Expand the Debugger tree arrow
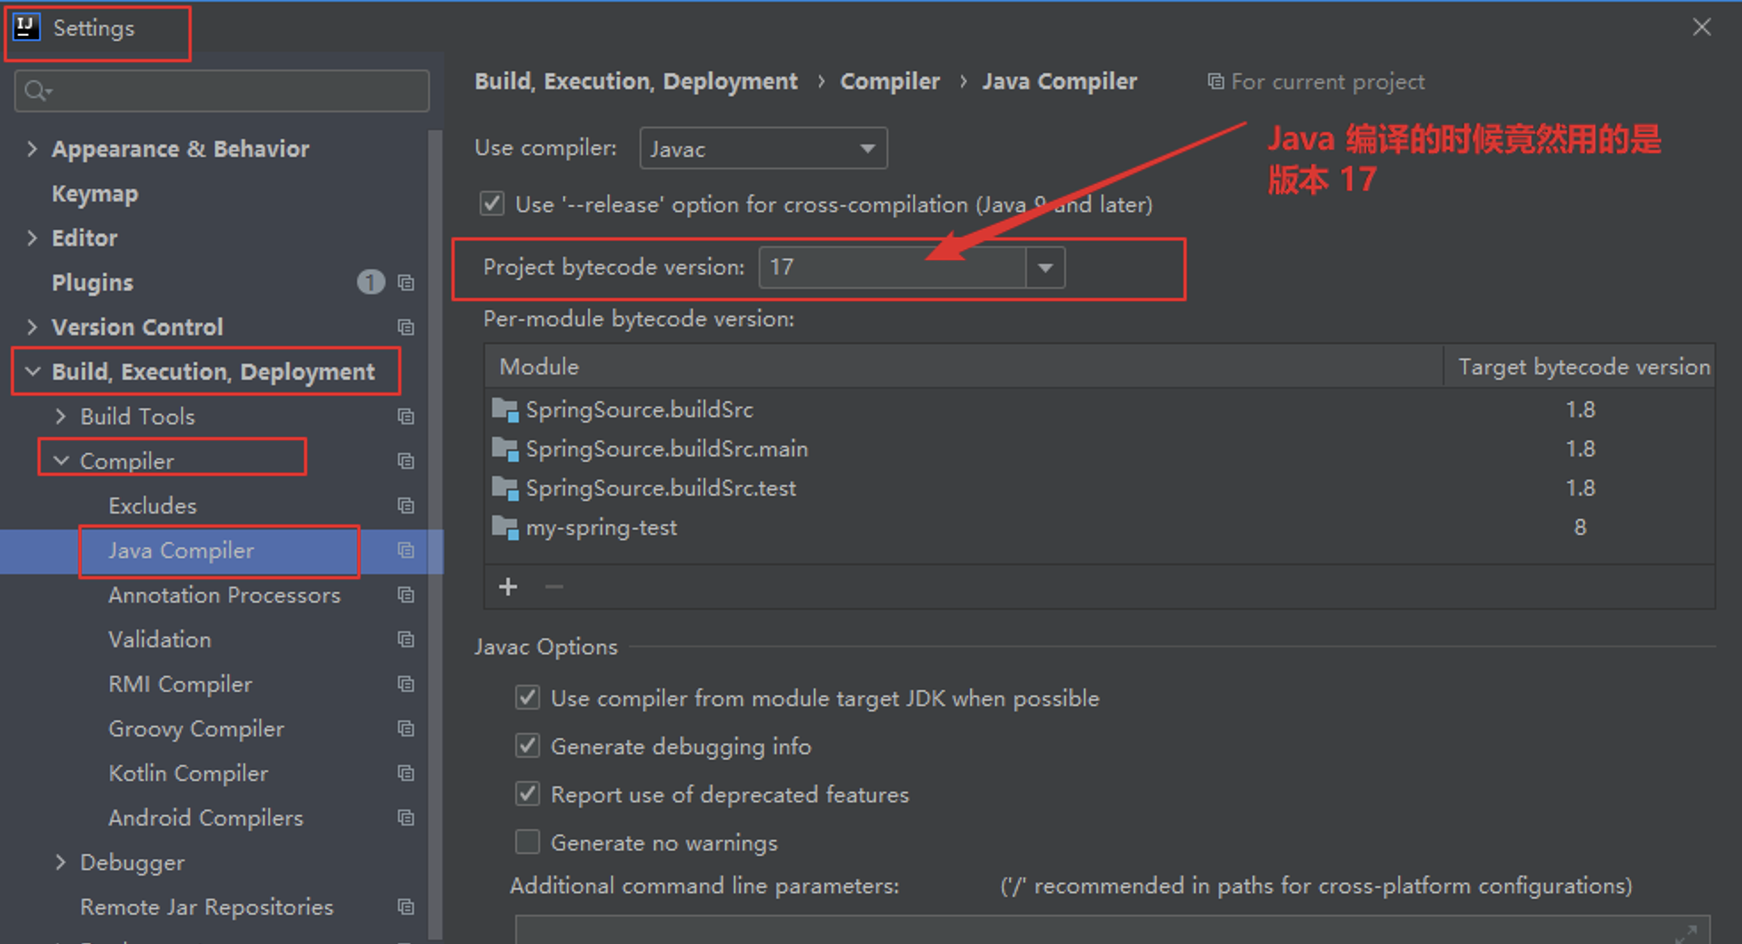This screenshot has width=1742, height=944. tap(61, 862)
